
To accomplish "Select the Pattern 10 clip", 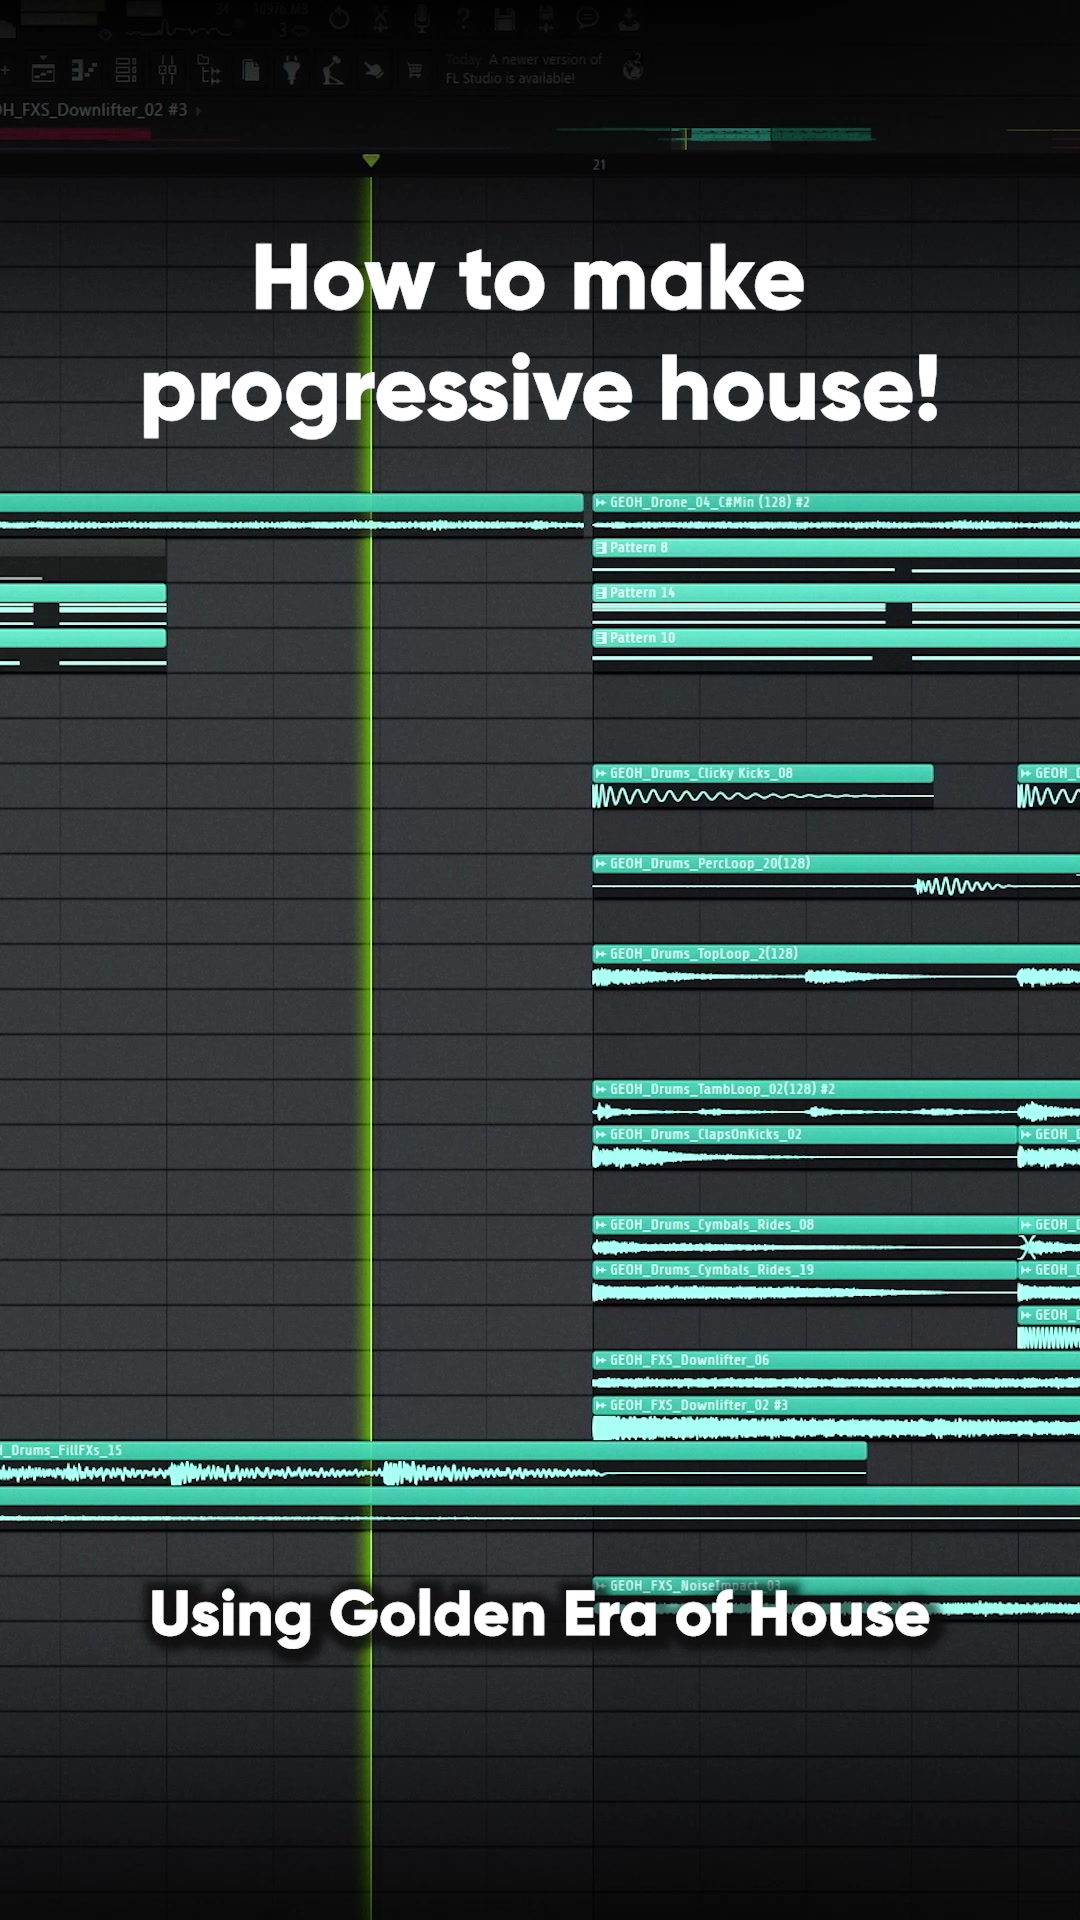I will click(836, 648).
